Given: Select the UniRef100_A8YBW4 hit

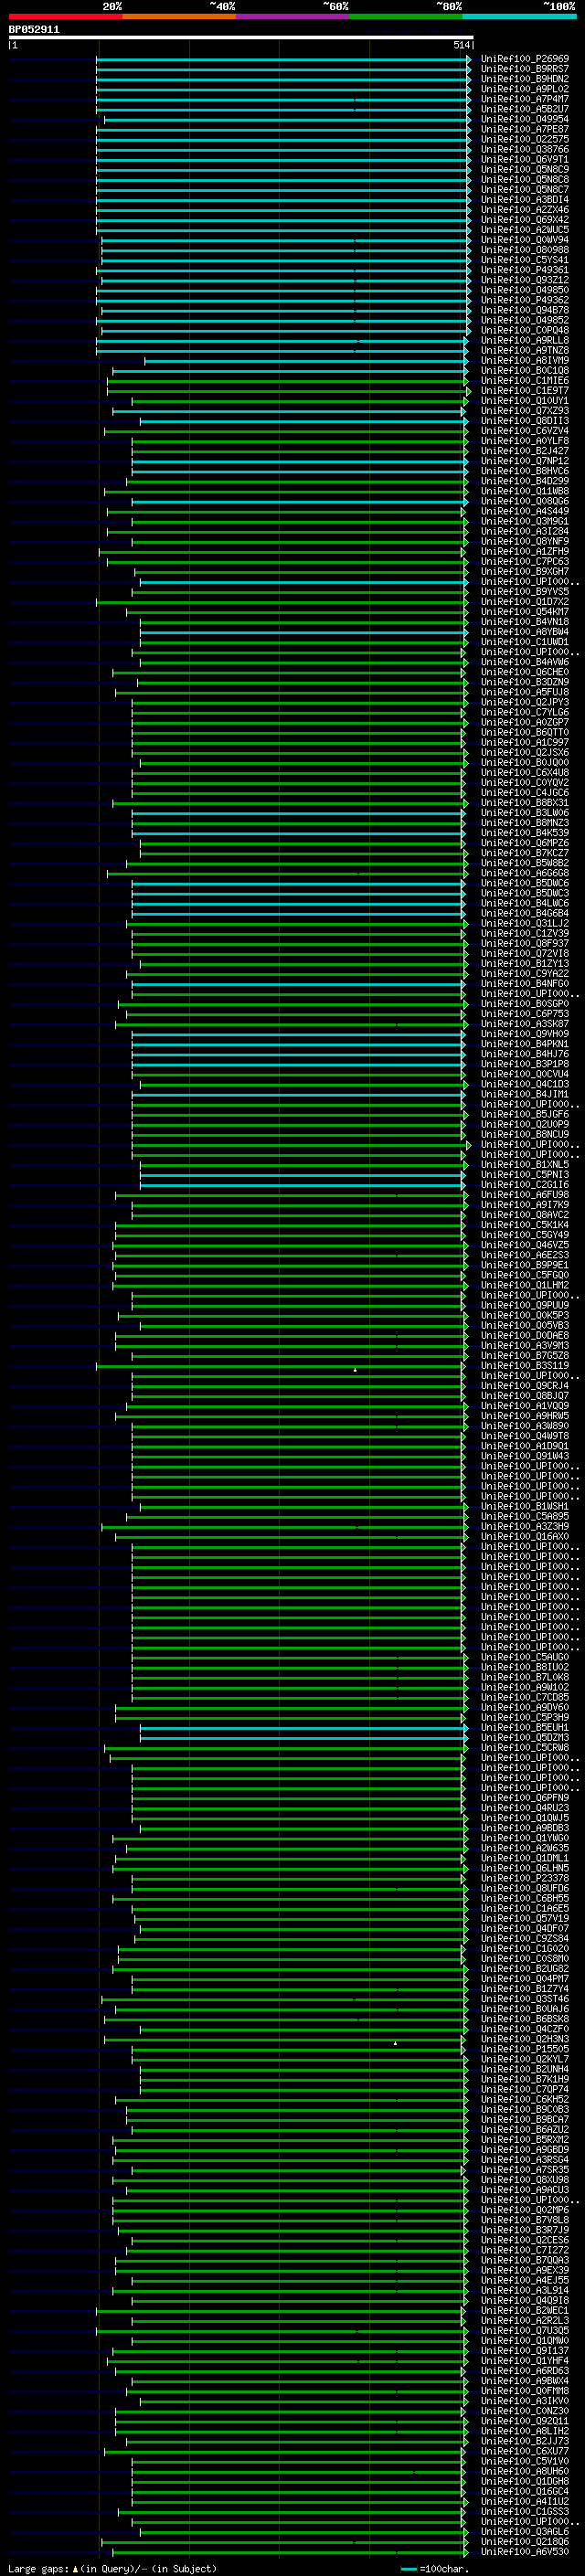Looking at the screenshot, I should coord(525,631).
